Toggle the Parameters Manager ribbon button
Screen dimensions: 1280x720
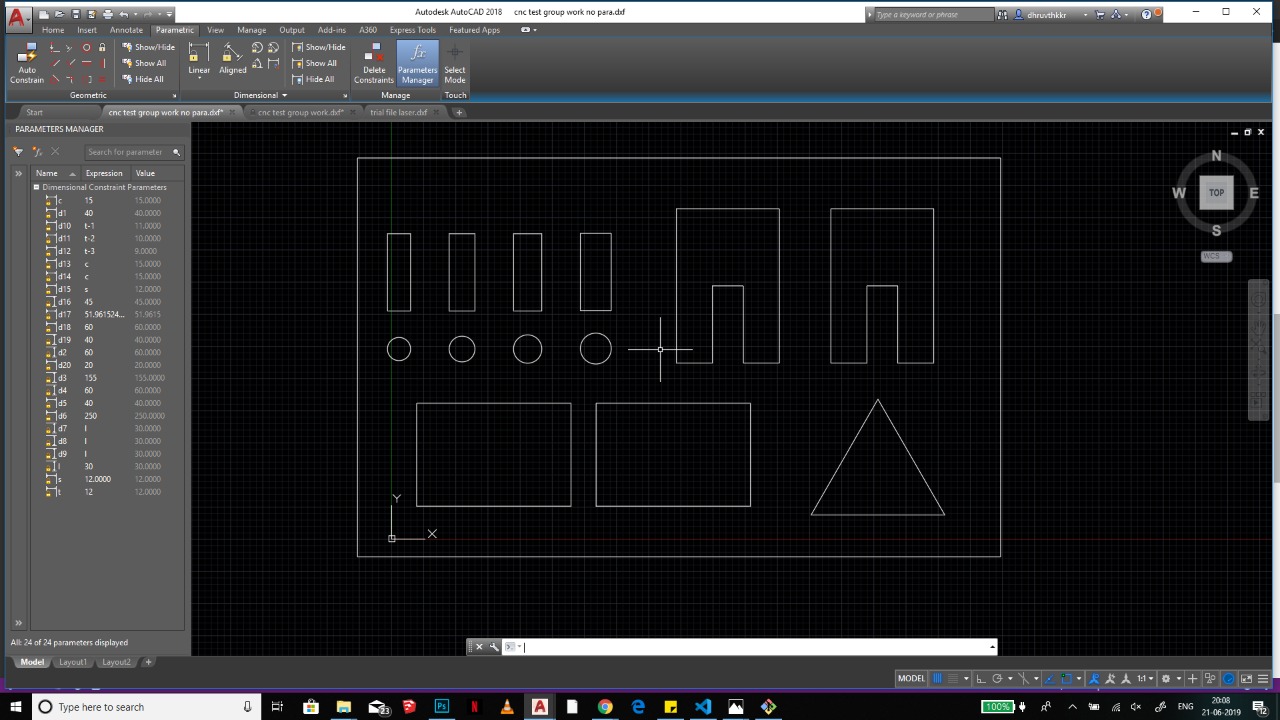click(x=417, y=63)
